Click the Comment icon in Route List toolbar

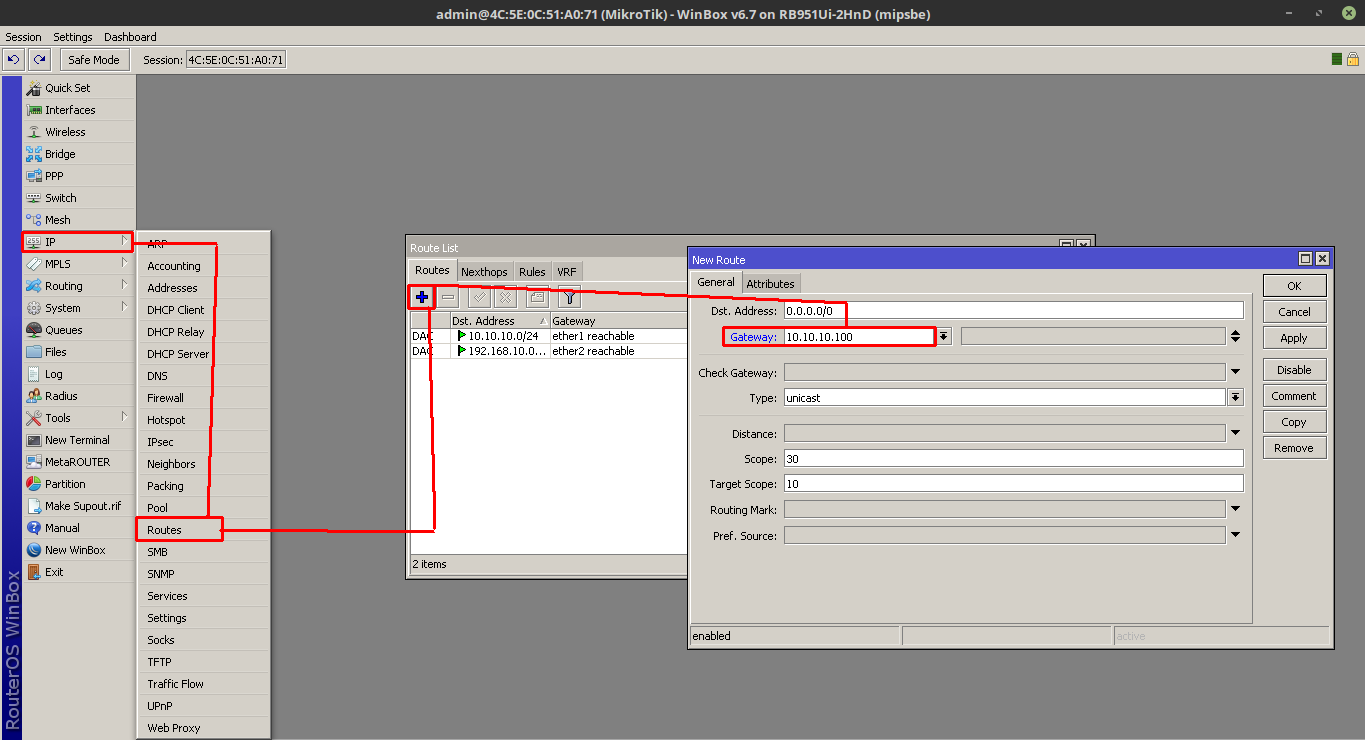(537, 297)
